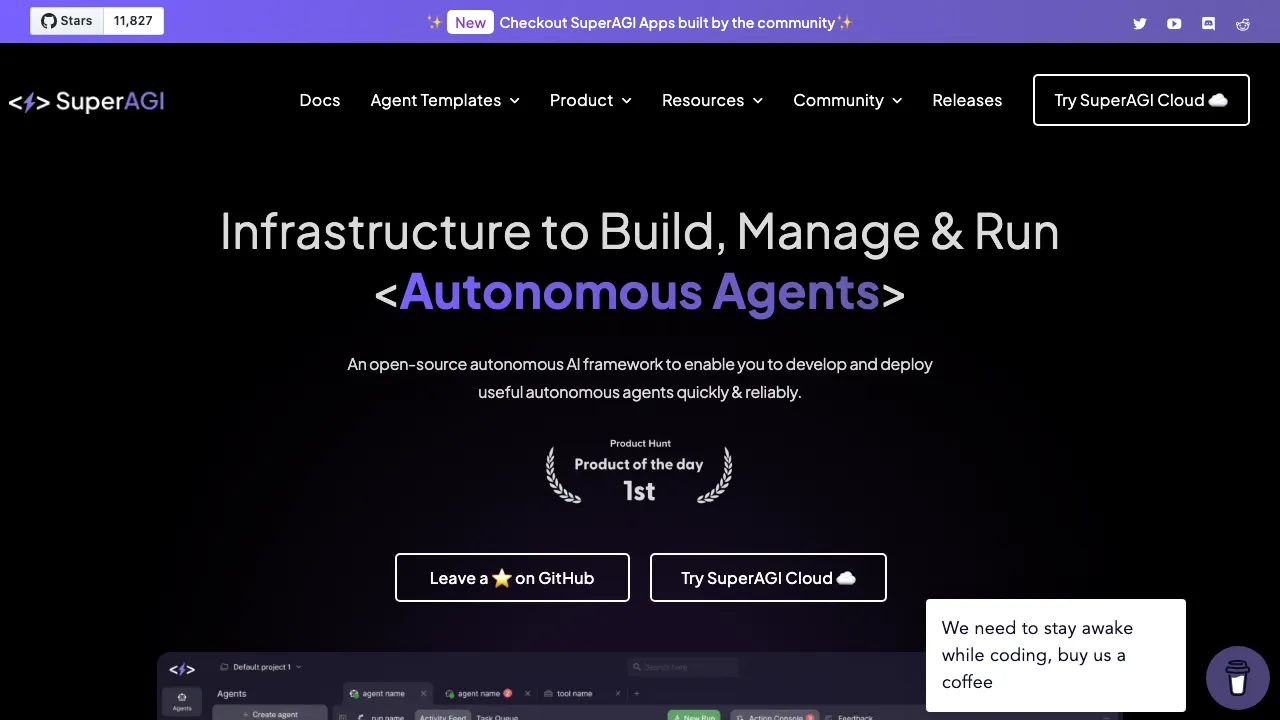The image size is (1280, 720).
Task: Open the YouTube channel icon
Action: [x=1174, y=24]
